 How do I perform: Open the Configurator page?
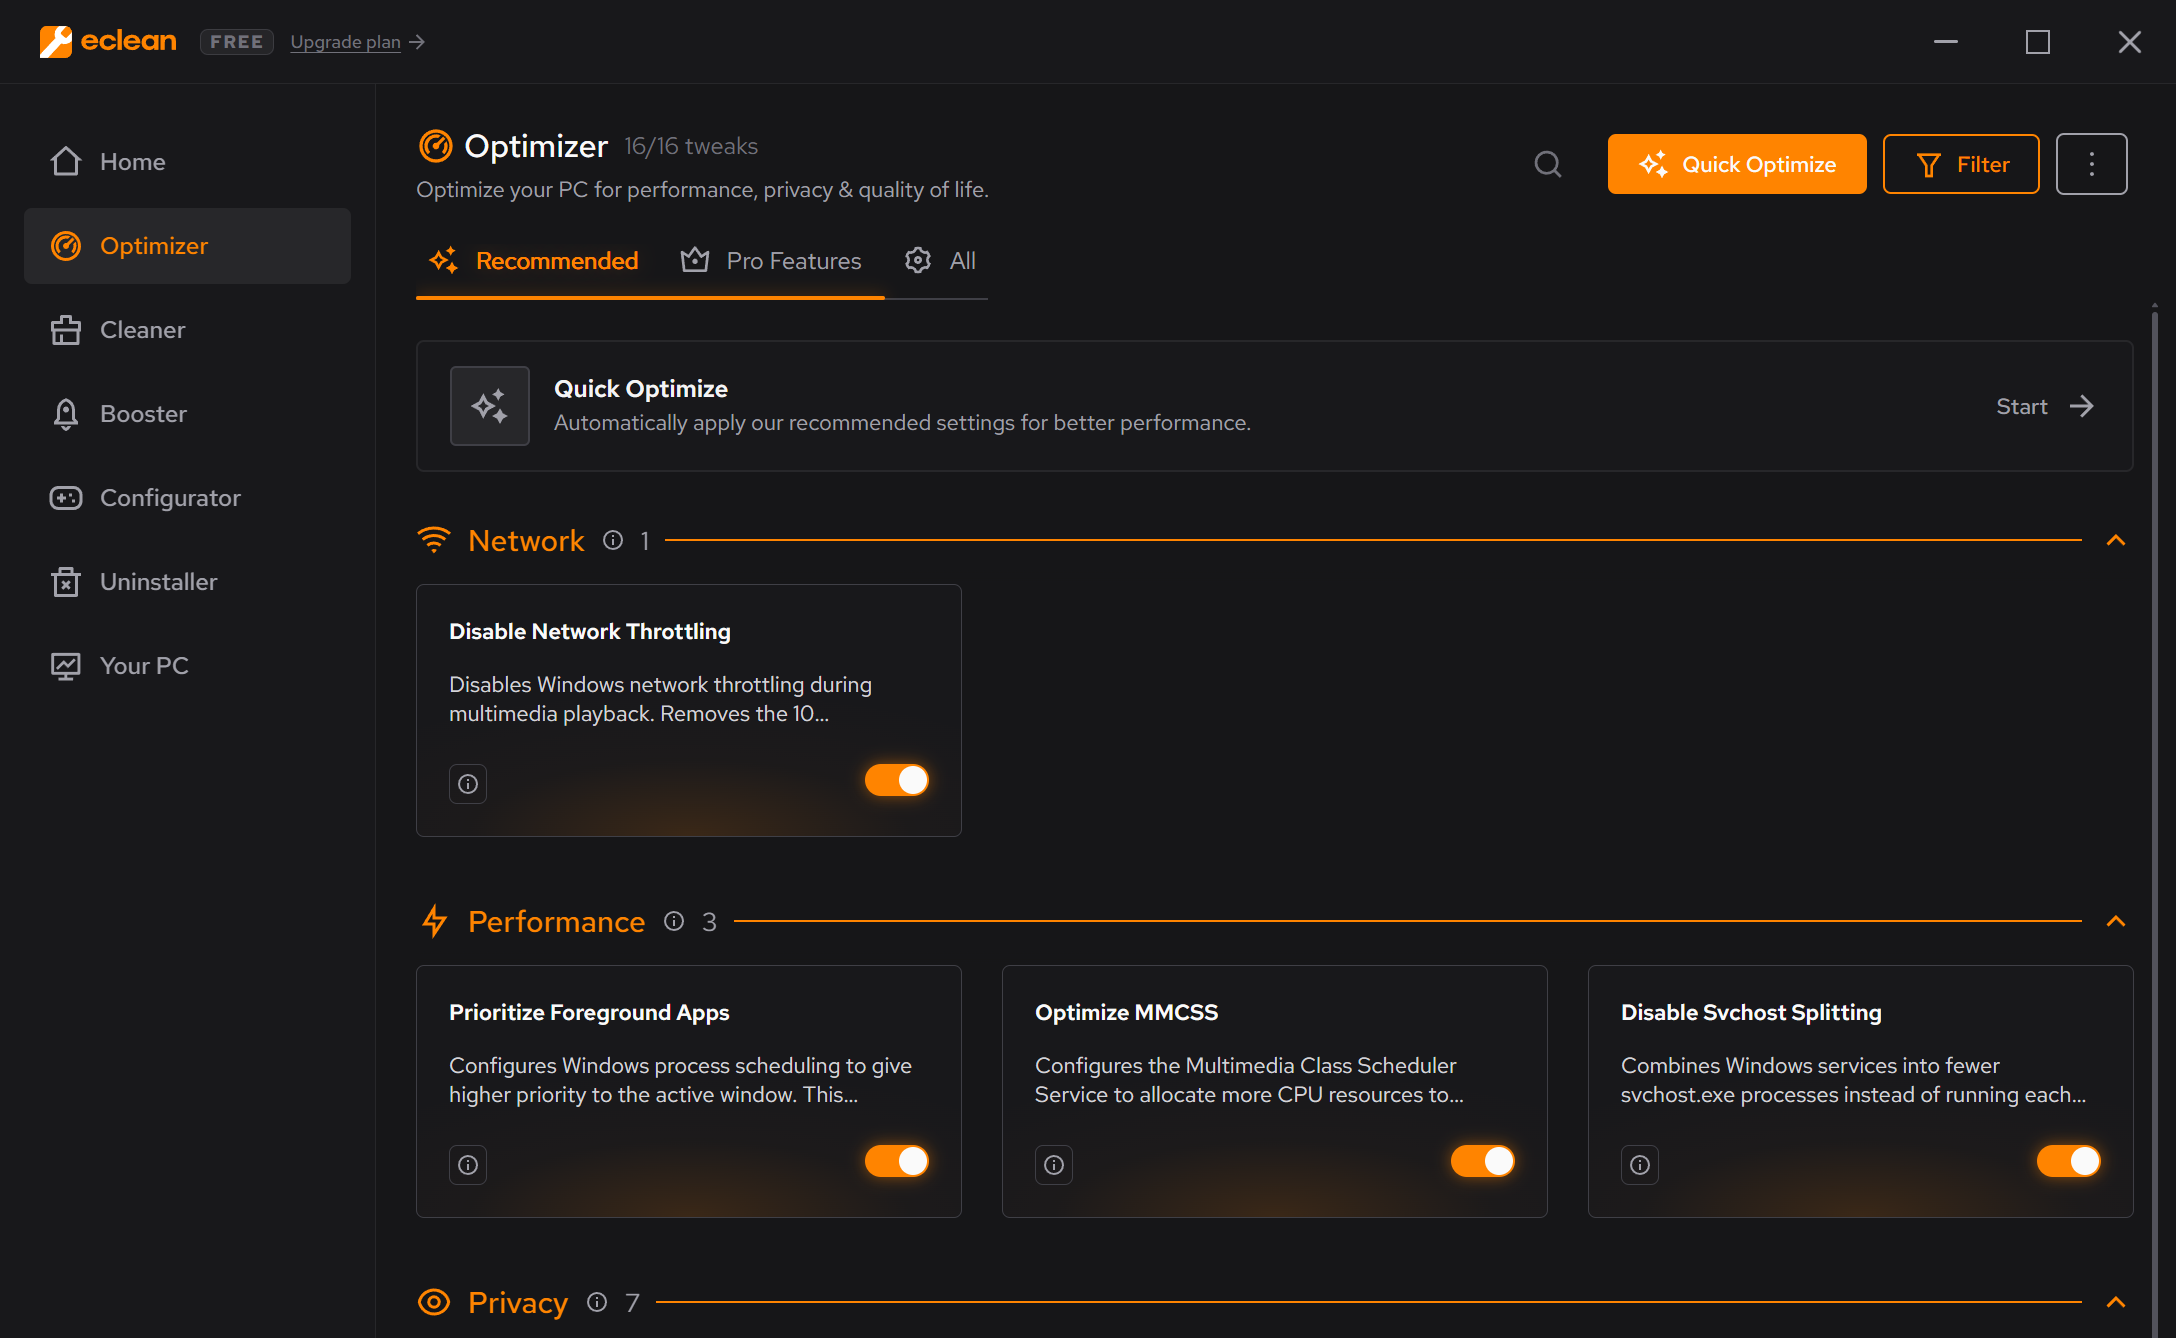point(187,498)
